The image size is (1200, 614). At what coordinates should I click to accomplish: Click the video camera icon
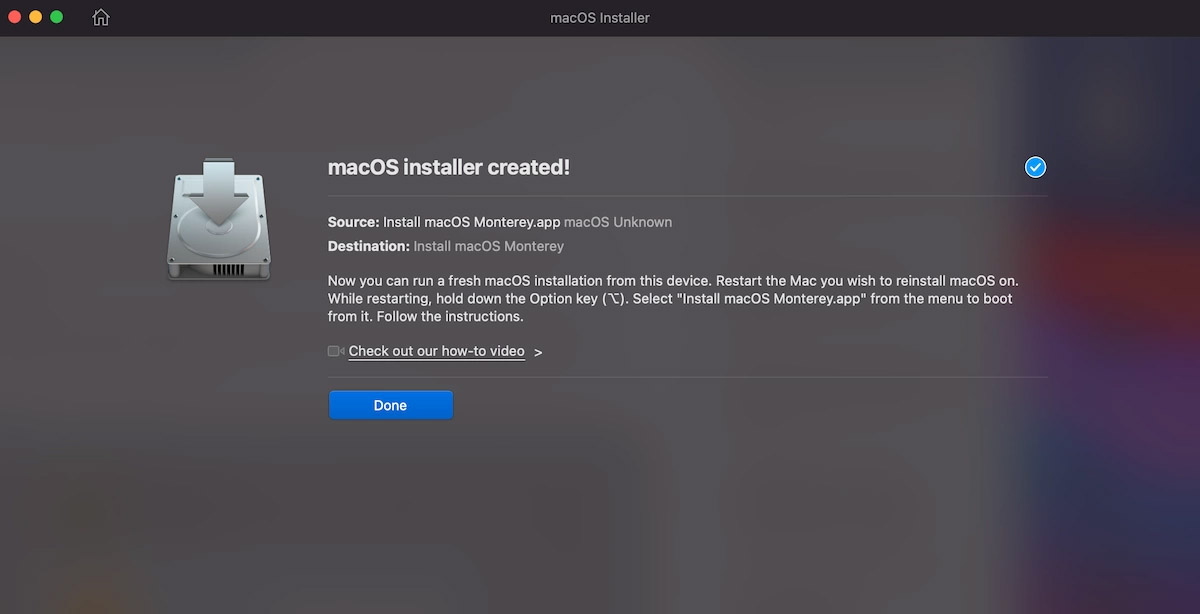click(x=336, y=352)
